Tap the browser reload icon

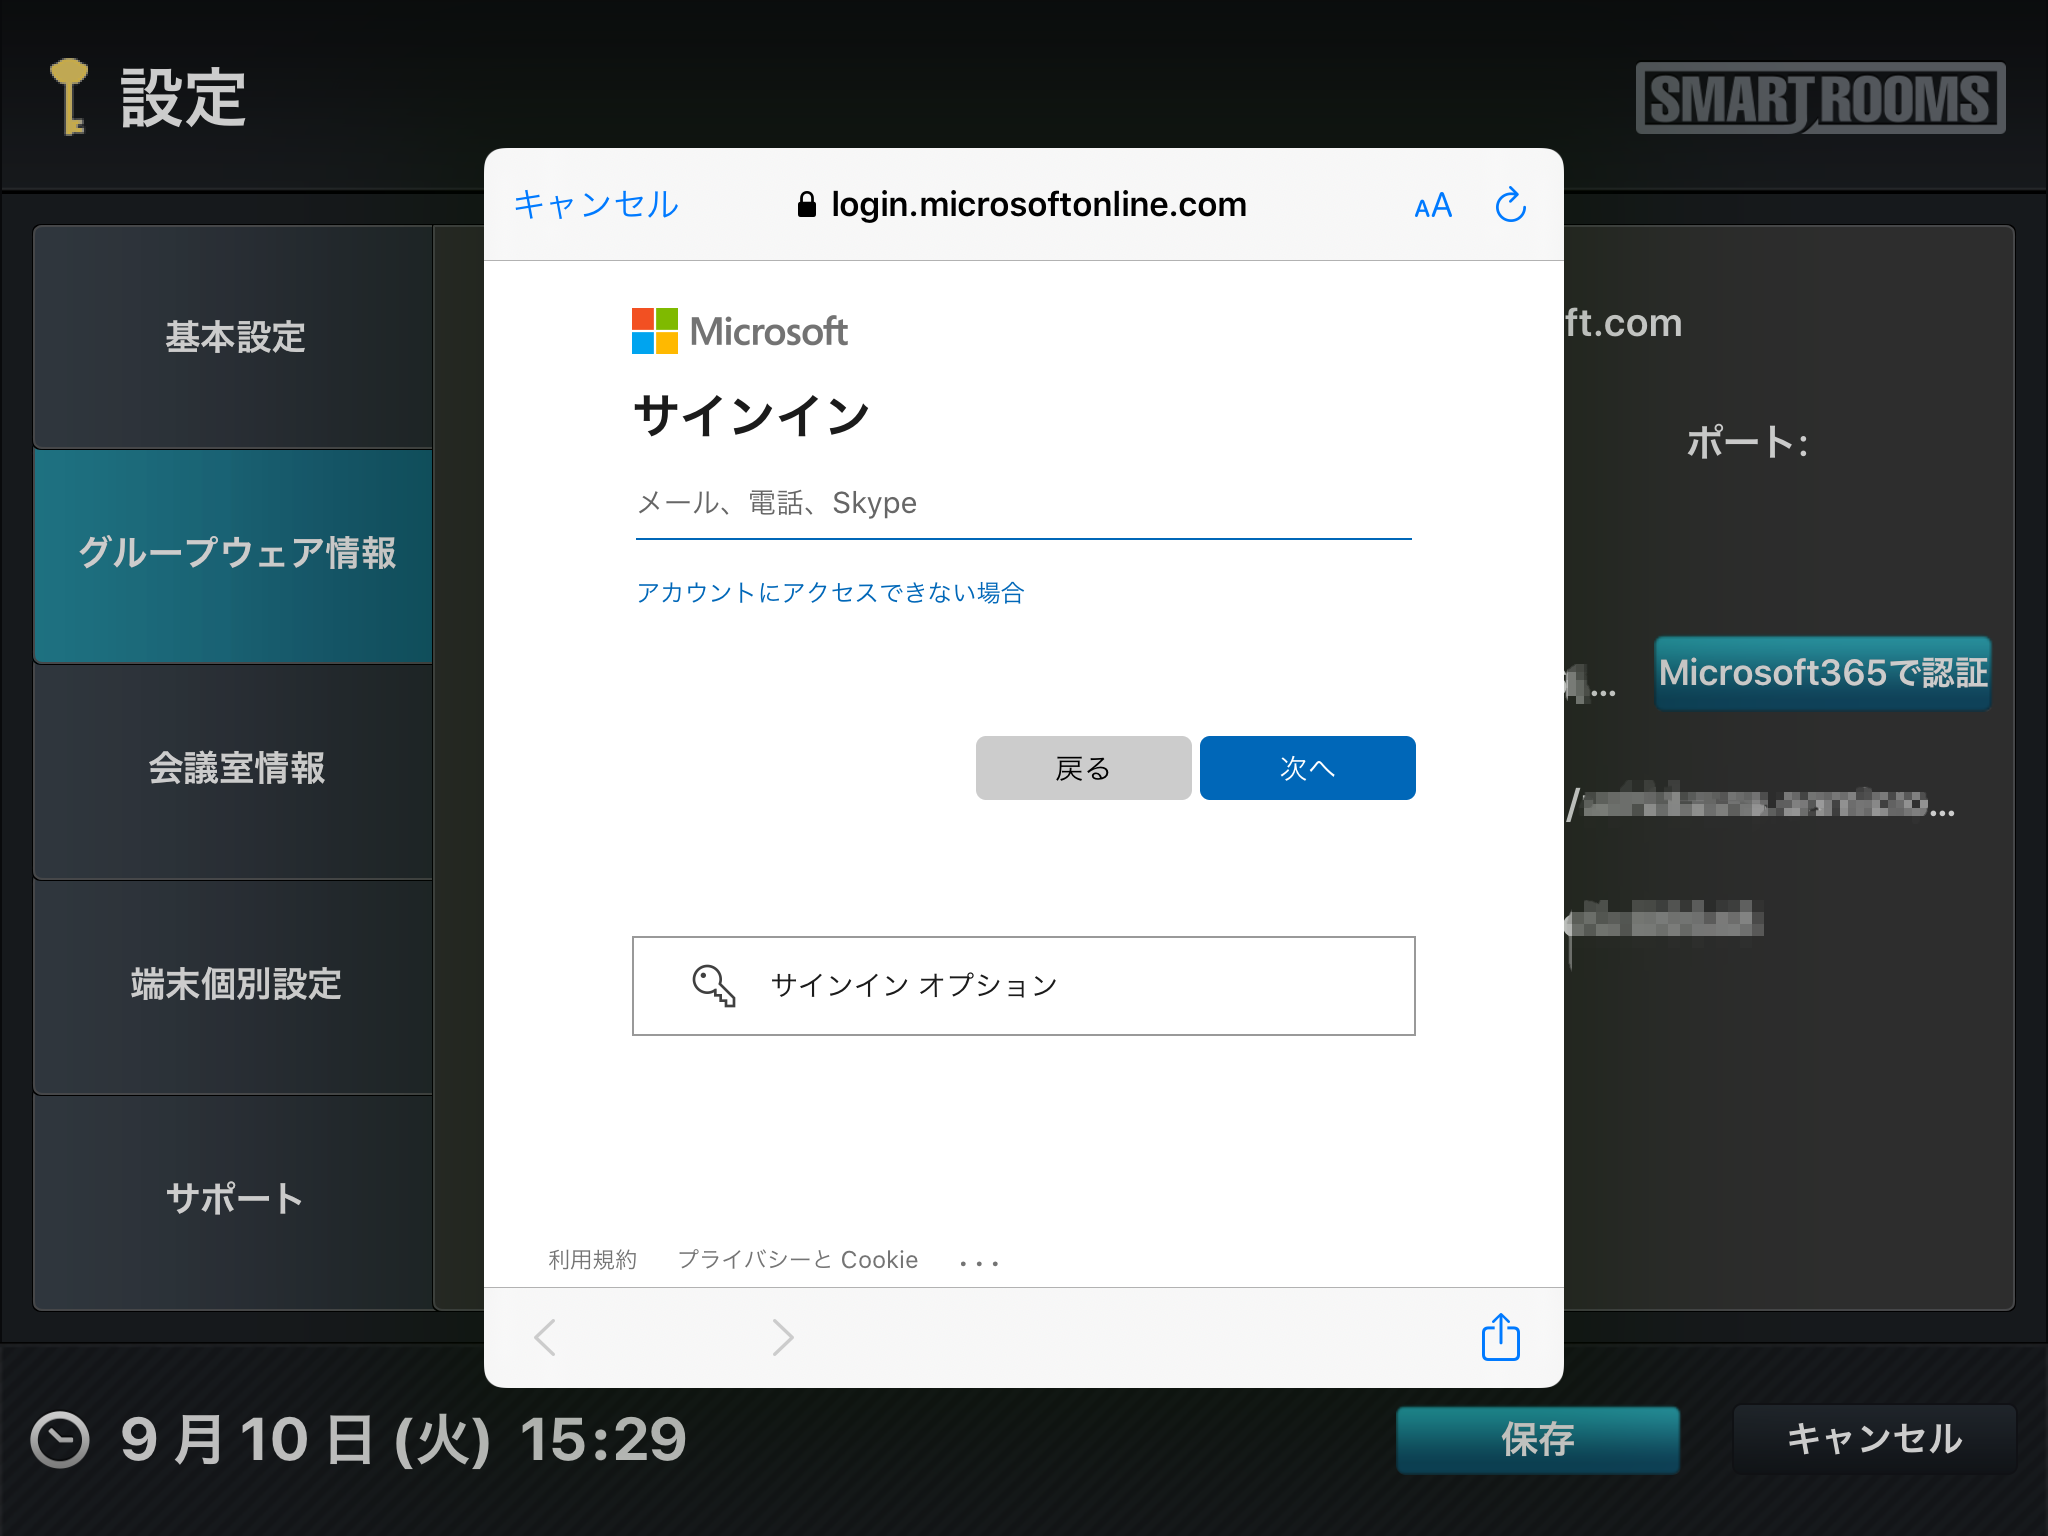(1510, 205)
